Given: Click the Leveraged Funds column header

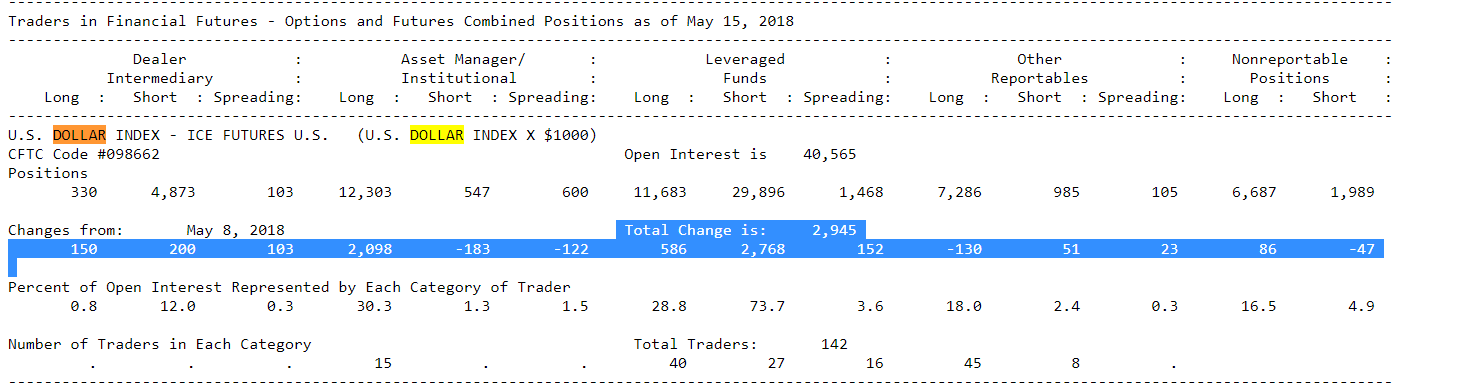Looking at the screenshot, I should 745,69.
